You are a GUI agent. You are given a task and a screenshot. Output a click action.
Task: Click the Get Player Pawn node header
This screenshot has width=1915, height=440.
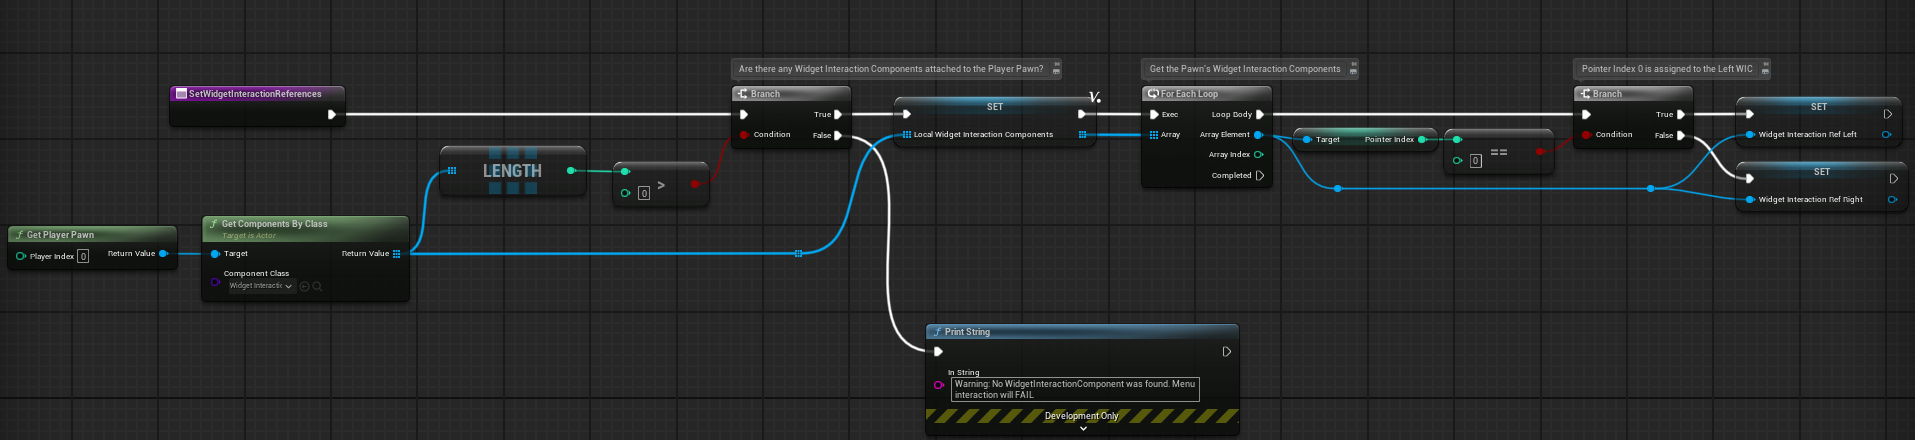pyautogui.click(x=92, y=235)
